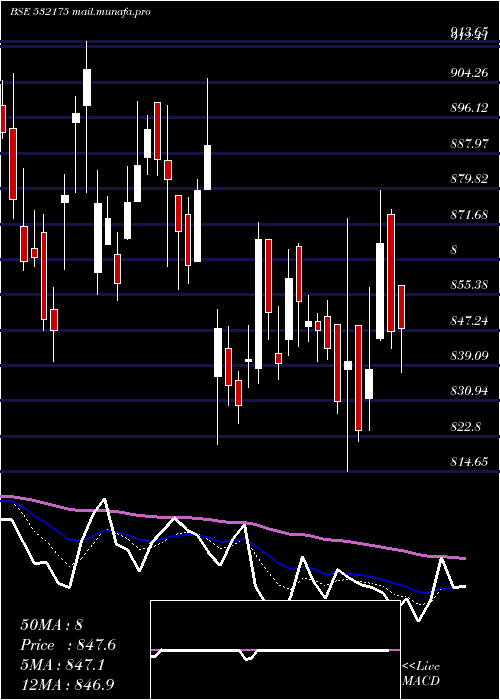Click the 887.97 price axis label
Screen dimensions: 500x700
(469, 144)
